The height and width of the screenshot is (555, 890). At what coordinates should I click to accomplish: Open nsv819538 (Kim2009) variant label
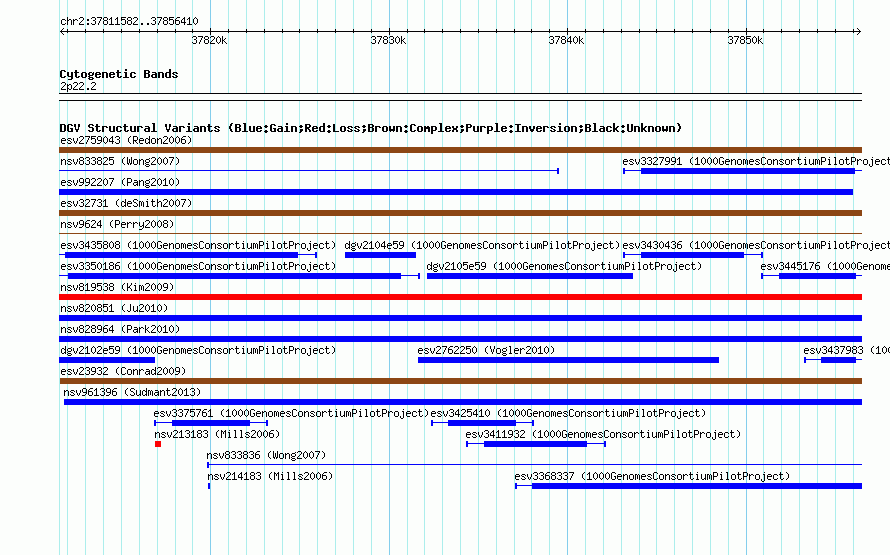coord(117,287)
